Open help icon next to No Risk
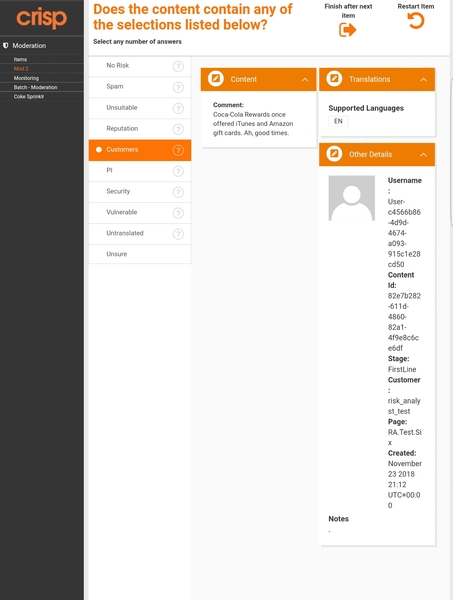Image resolution: width=453 pixels, height=600 pixels. (x=178, y=66)
